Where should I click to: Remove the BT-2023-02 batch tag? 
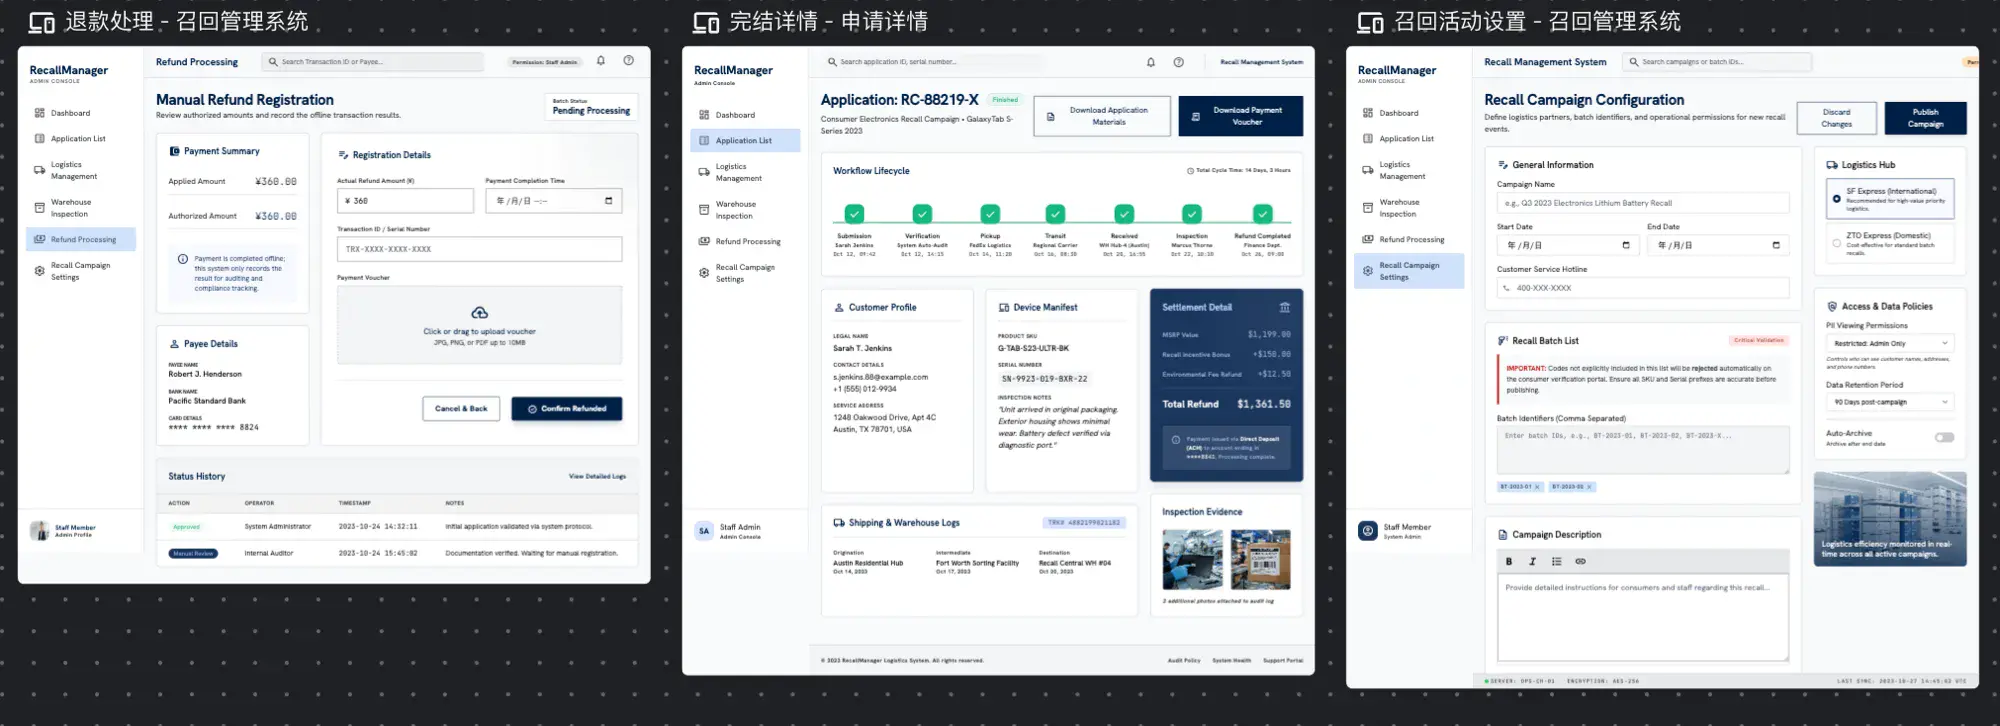pos(1589,487)
